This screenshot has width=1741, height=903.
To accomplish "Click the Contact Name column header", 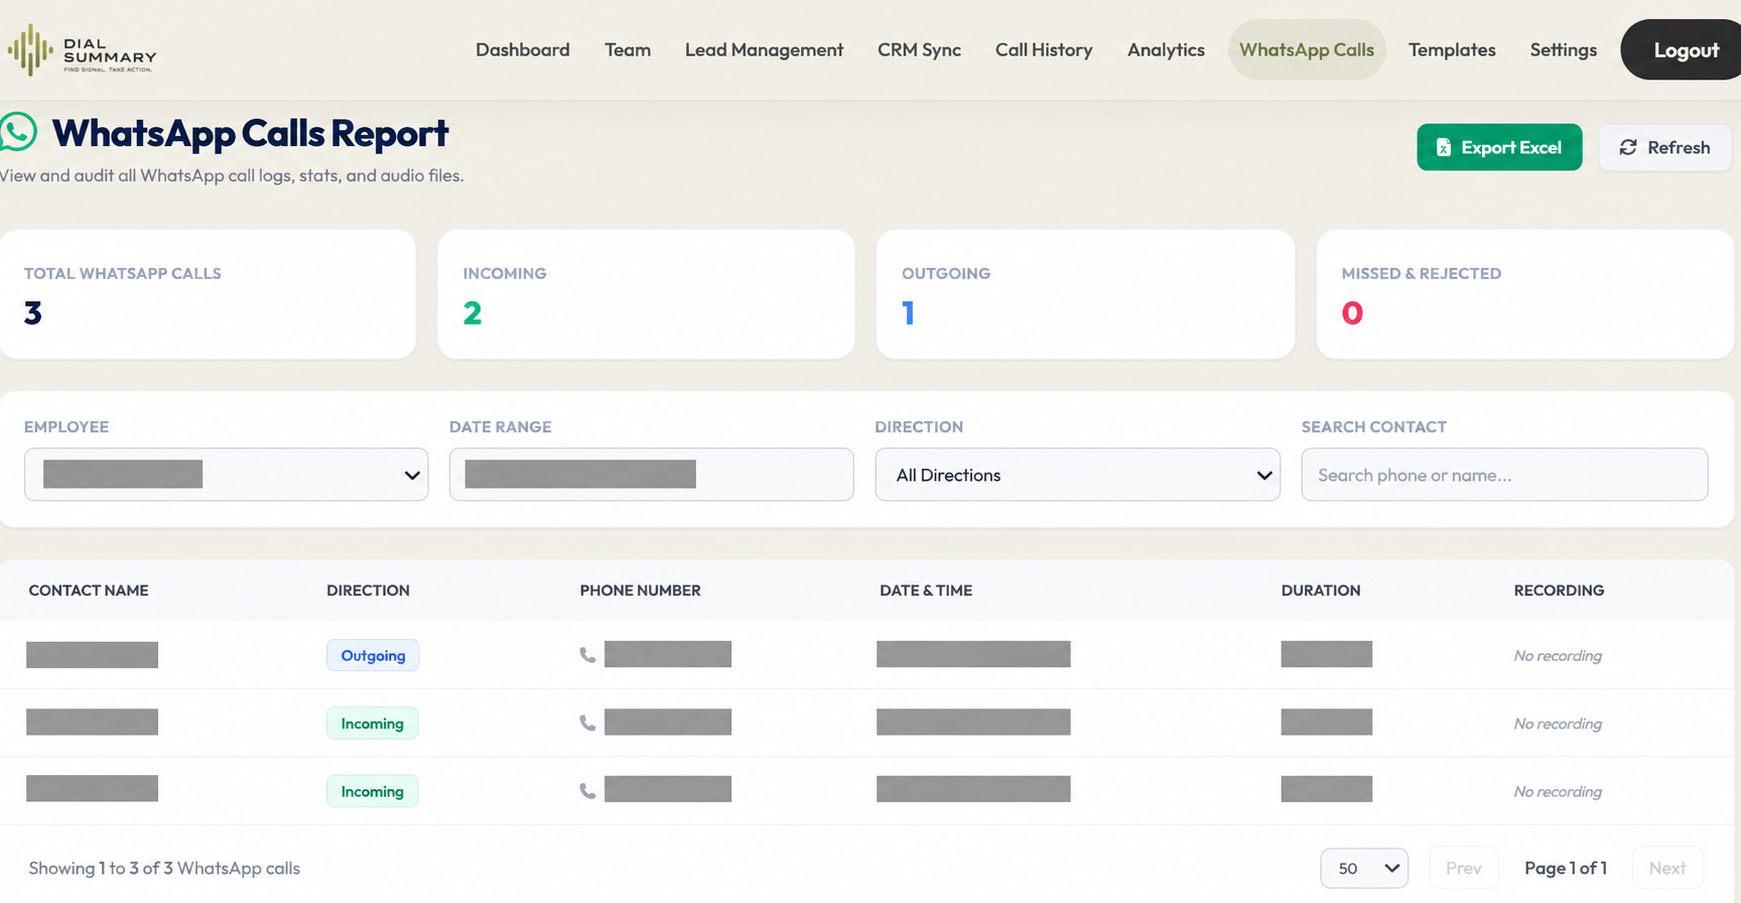I will click(89, 590).
